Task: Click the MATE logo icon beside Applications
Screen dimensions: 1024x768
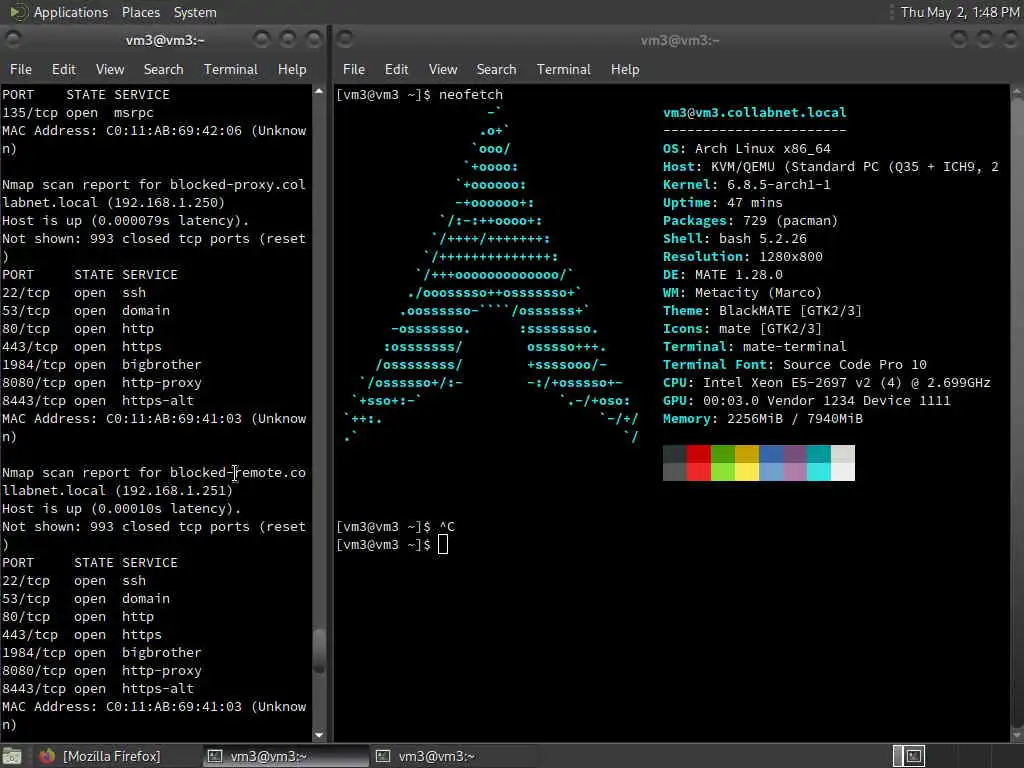Action: coord(18,12)
